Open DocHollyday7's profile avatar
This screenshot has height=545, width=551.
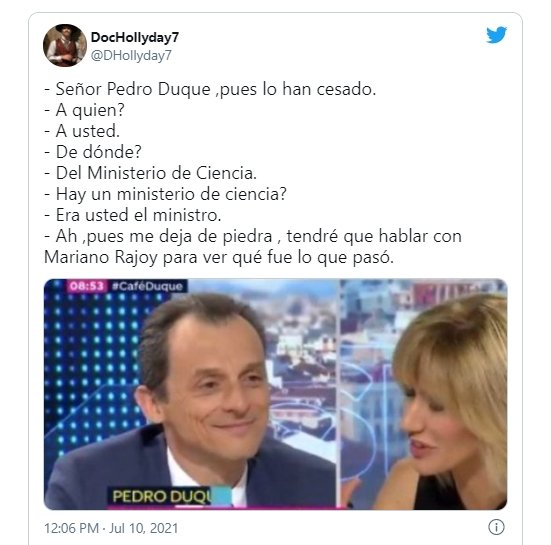point(65,46)
